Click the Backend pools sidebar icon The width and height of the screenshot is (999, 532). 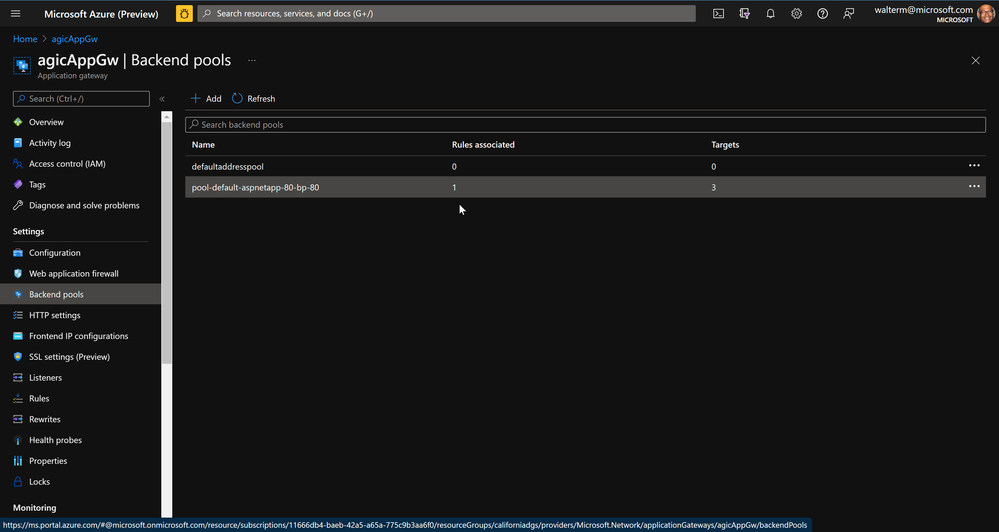tap(18, 294)
